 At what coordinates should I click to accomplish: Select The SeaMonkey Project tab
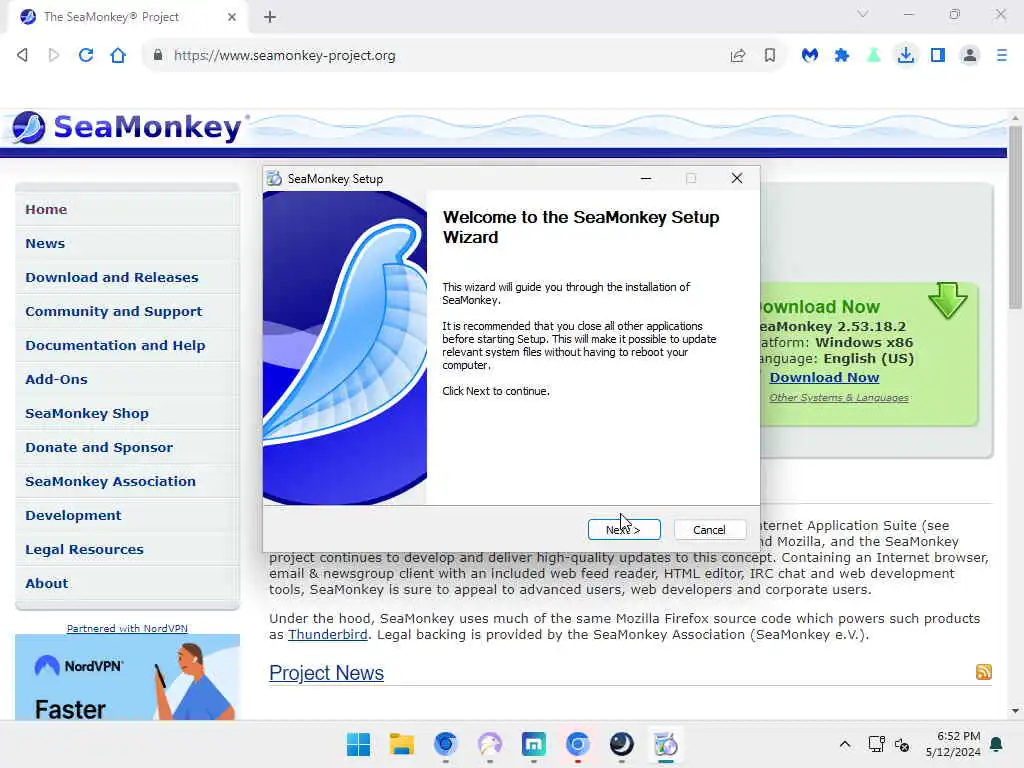pos(127,17)
